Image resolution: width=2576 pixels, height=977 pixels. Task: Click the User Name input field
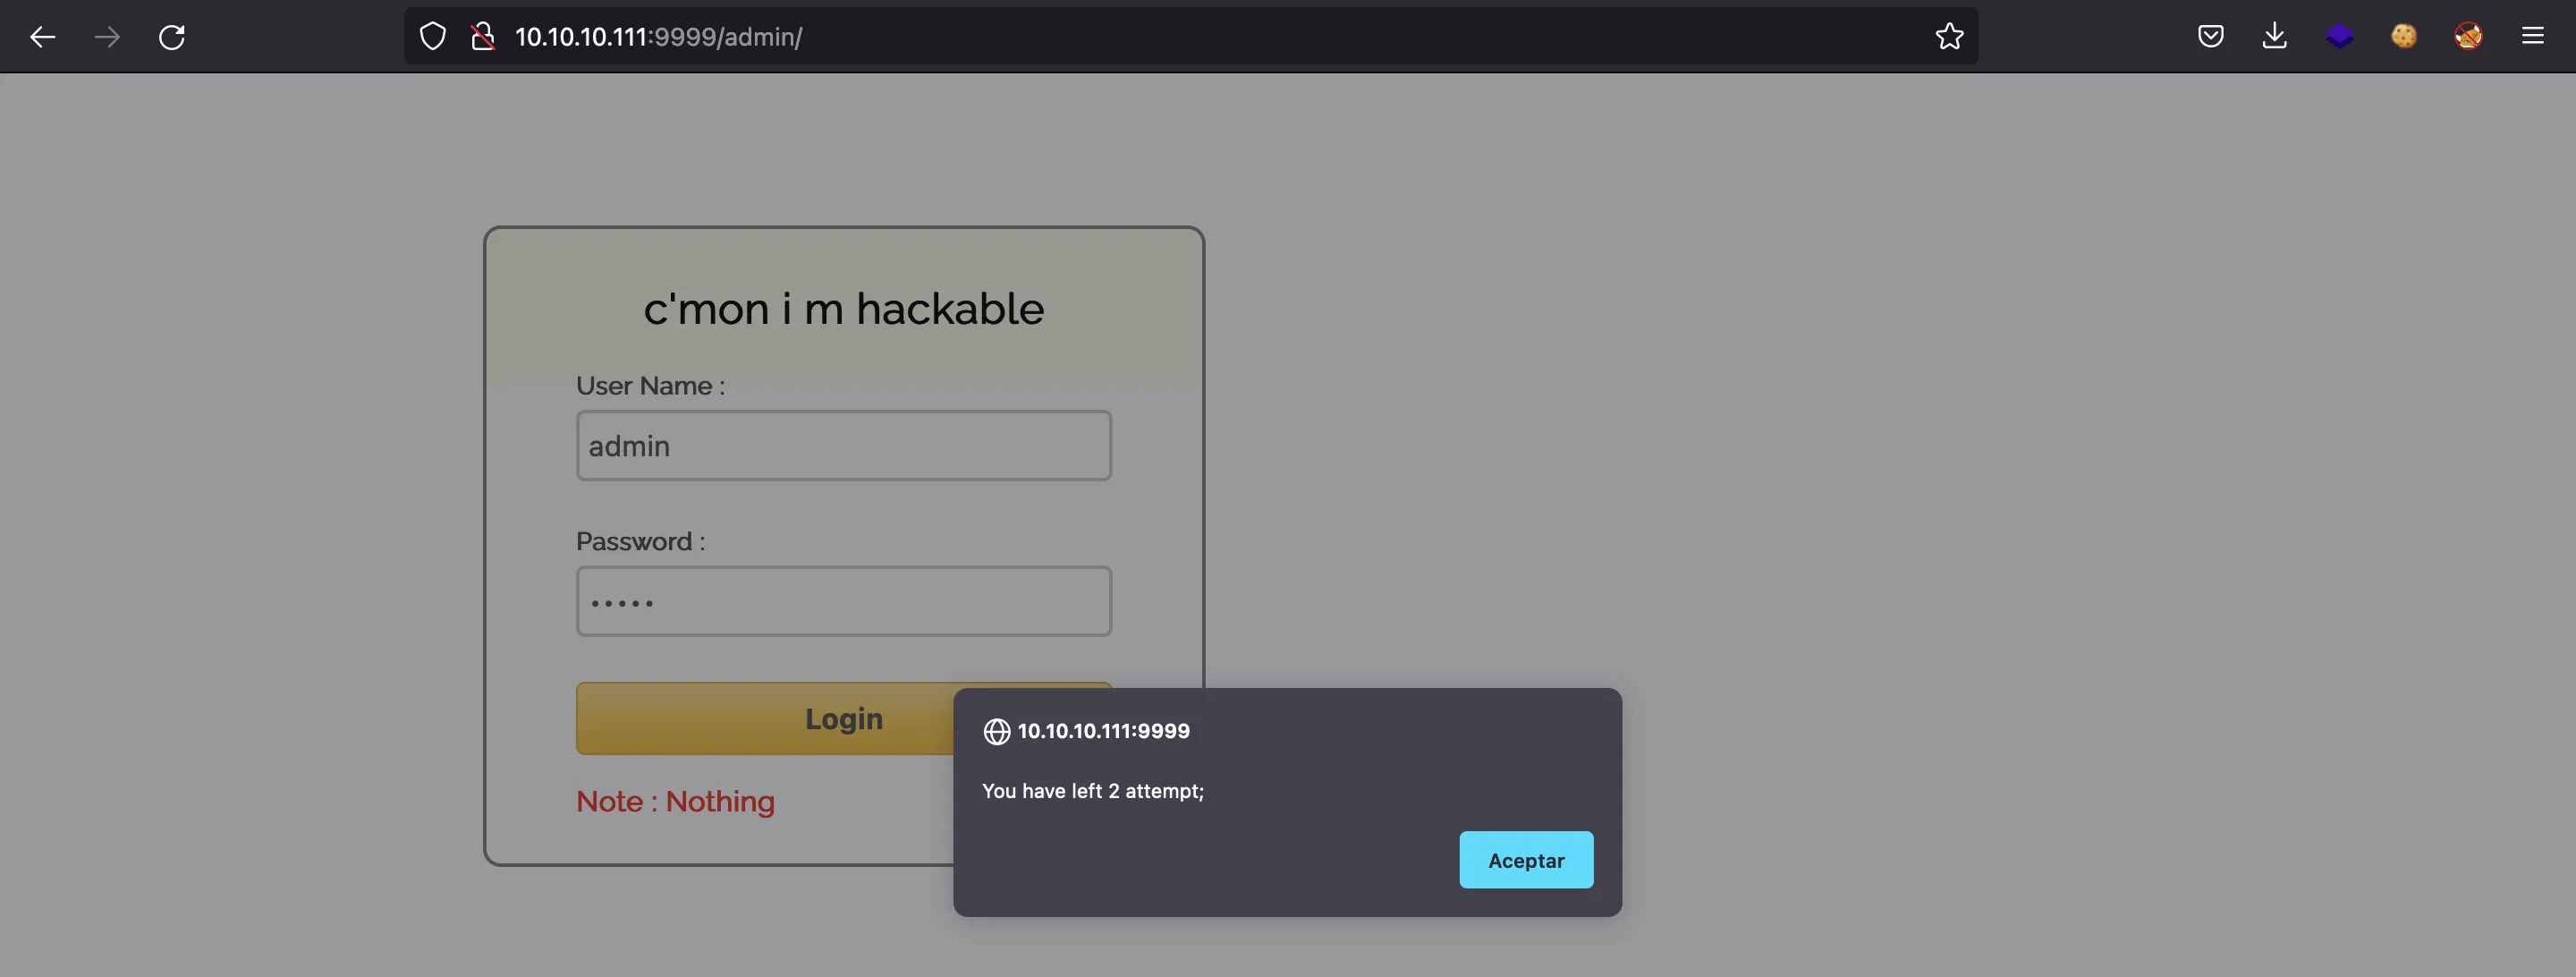[843, 445]
